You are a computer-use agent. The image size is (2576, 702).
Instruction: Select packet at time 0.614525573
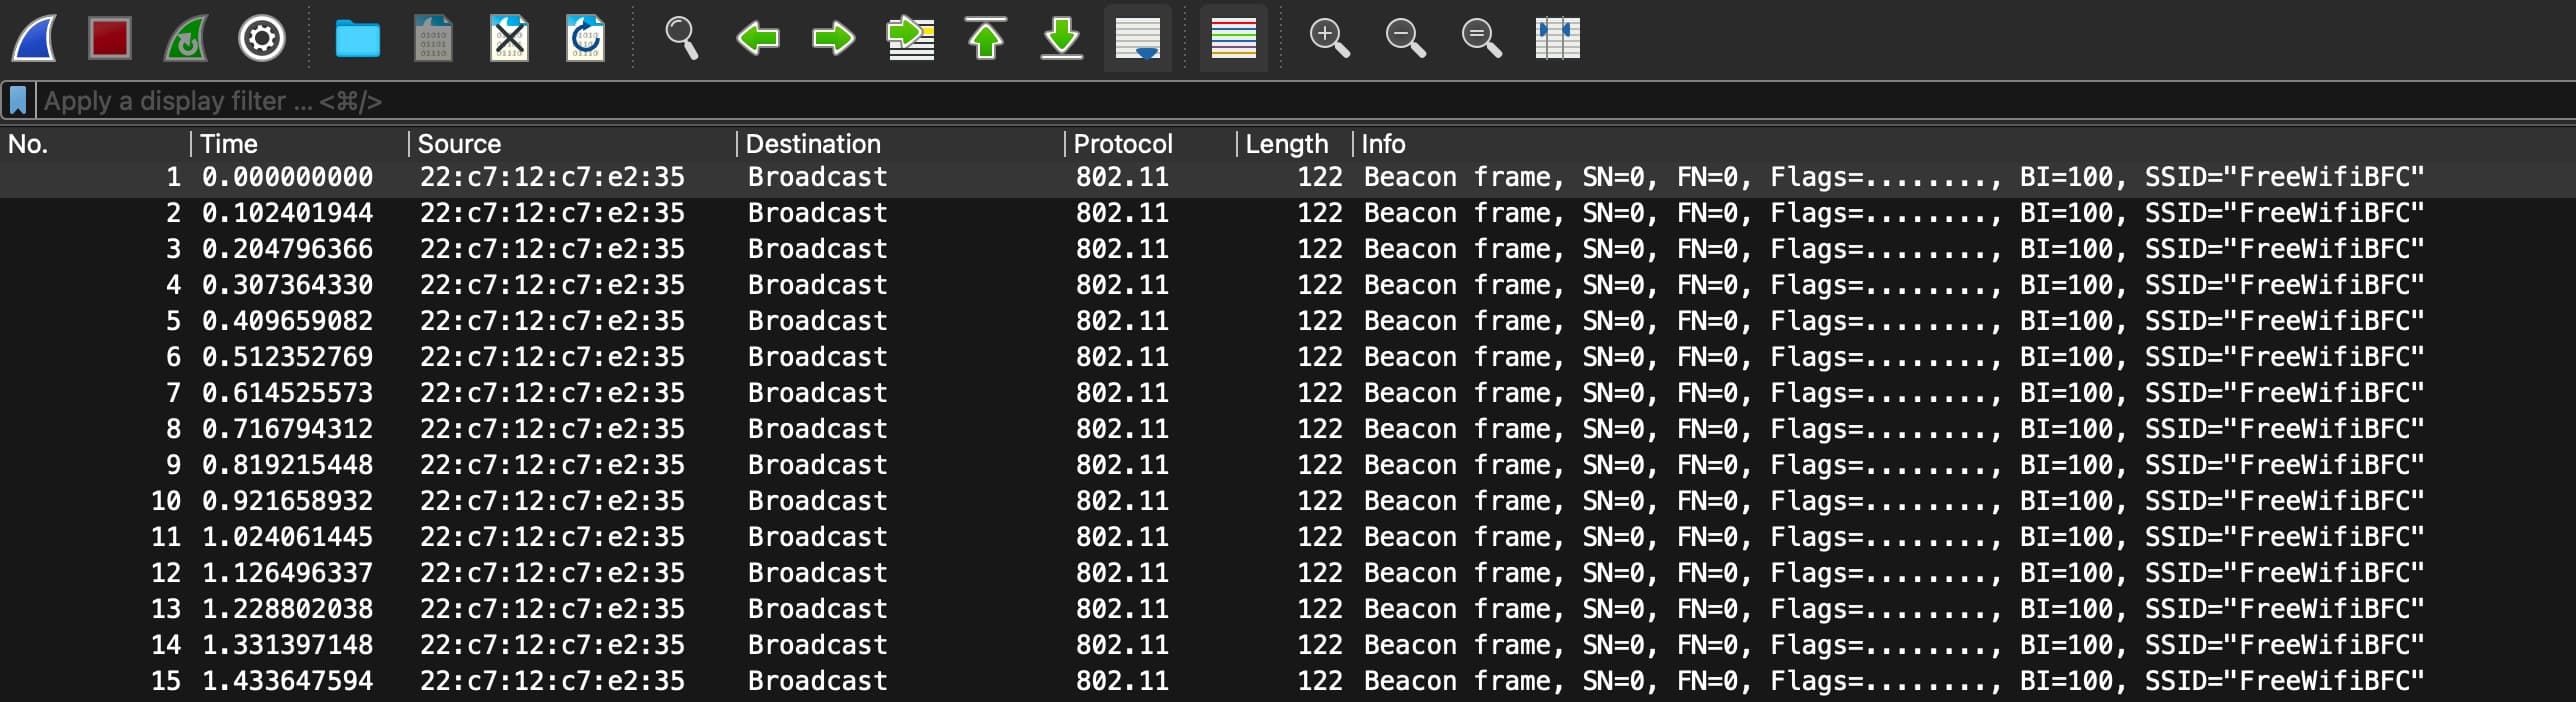point(1288,394)
